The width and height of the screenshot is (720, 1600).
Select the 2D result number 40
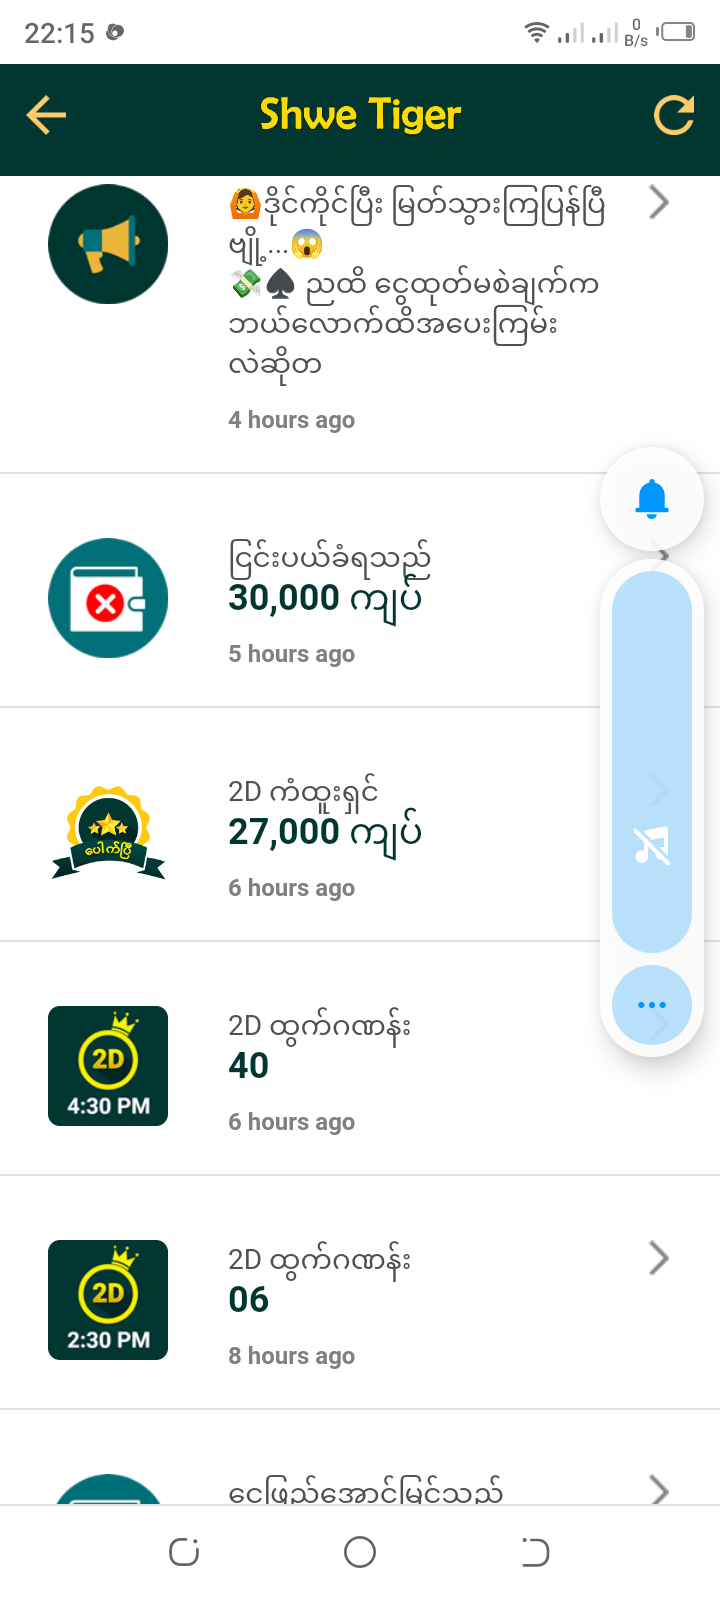[x=249, y=1066]
